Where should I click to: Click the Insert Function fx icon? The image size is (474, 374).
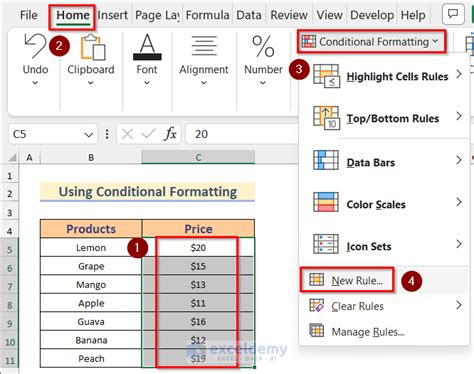[170, 134]
